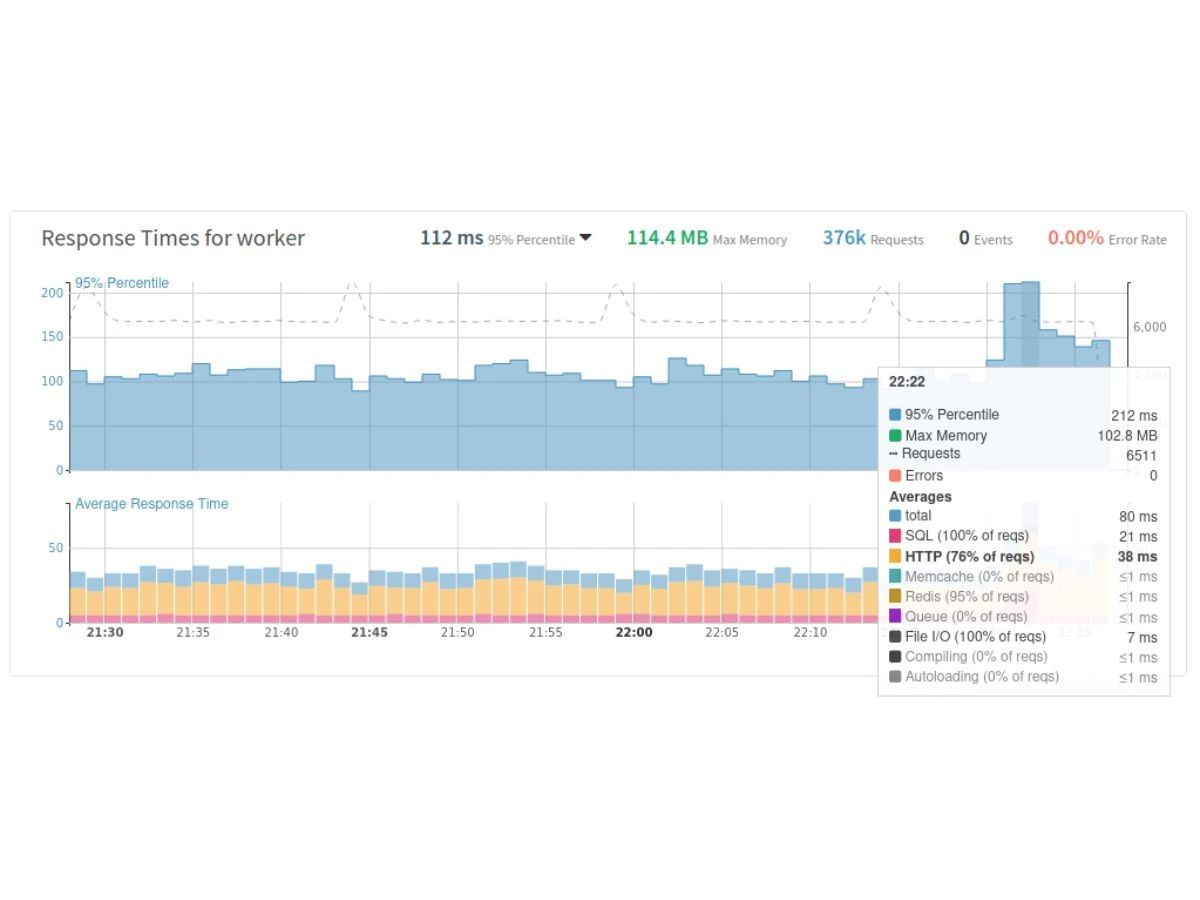Screen dimensions: 1200x900
Task: Click the 21:45 time axis label
Action: 369,633
